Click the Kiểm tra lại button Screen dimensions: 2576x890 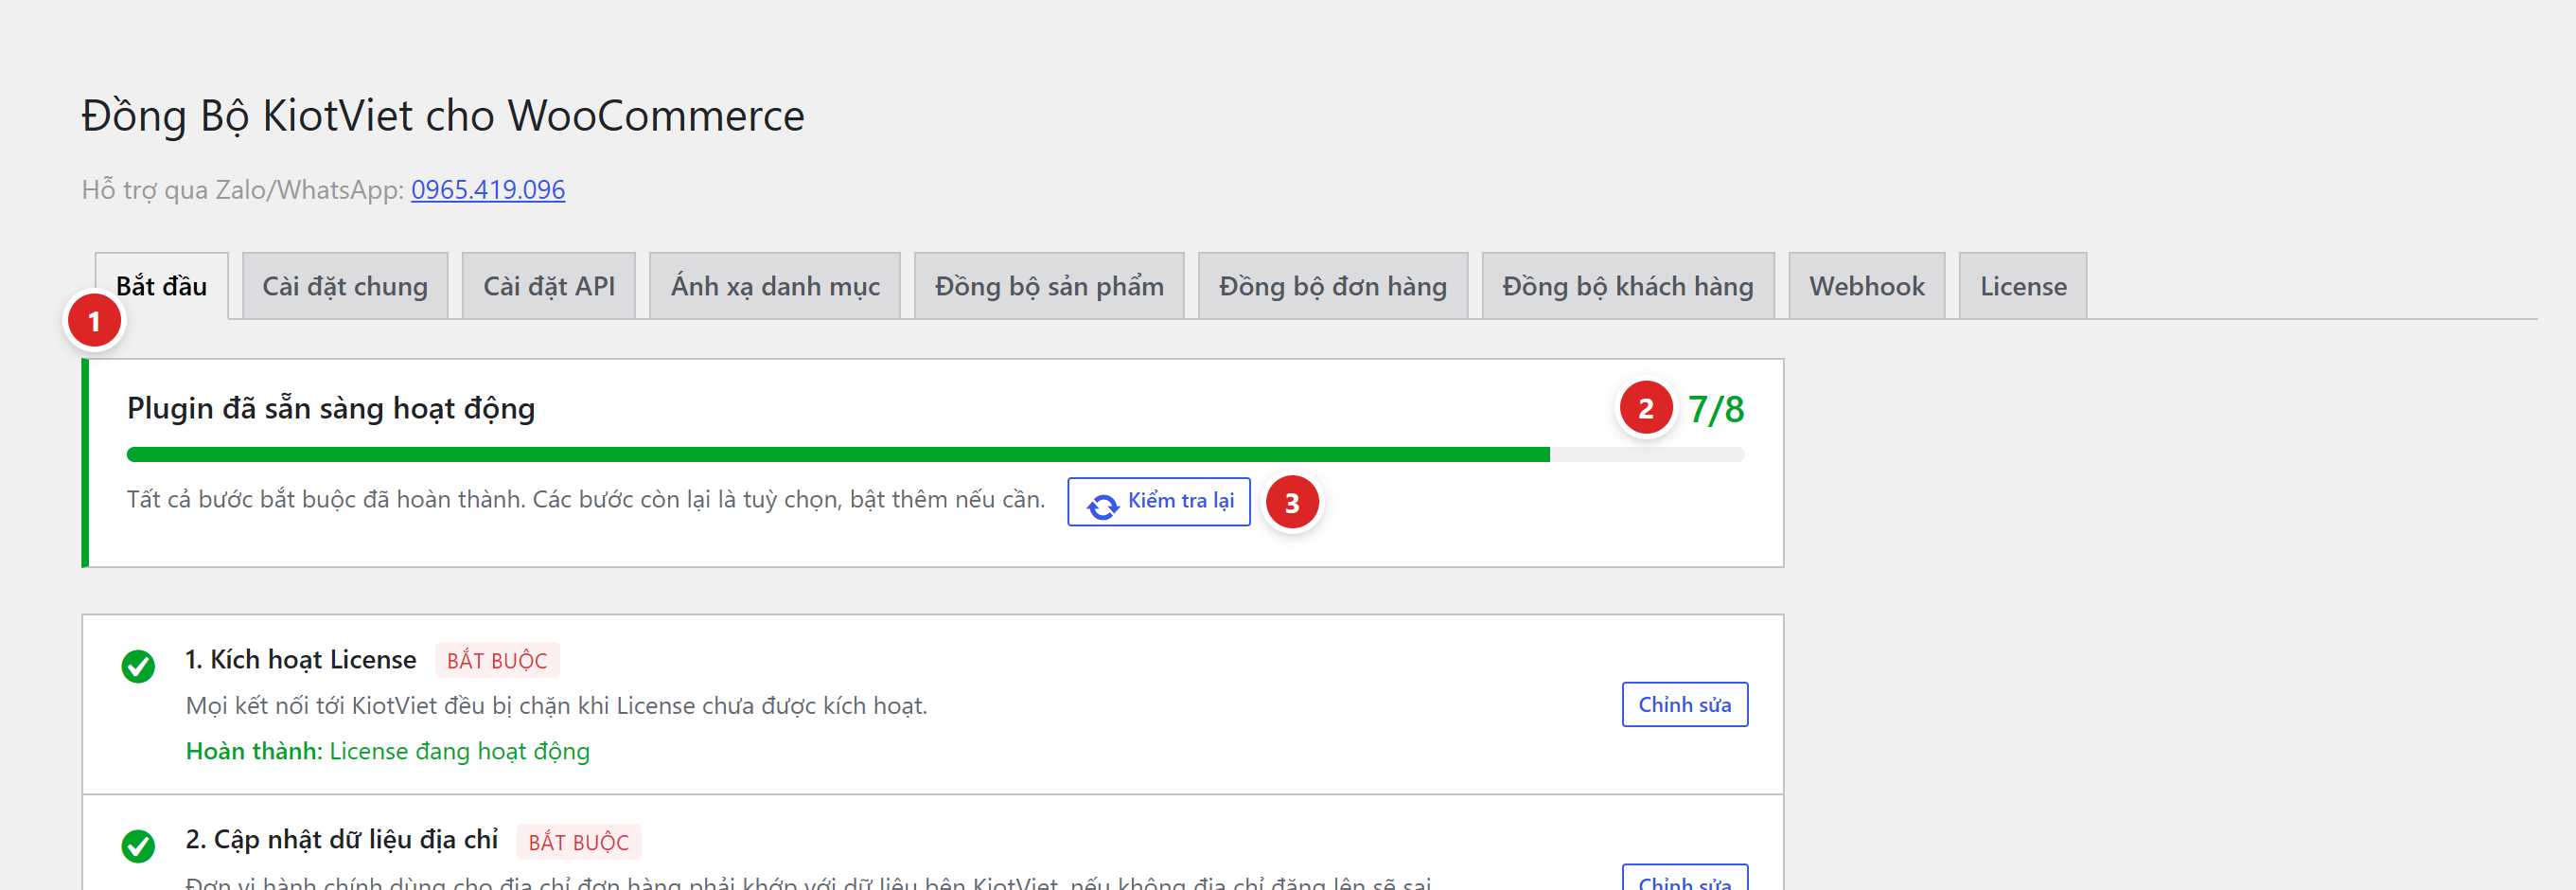tap(1159, 501)
